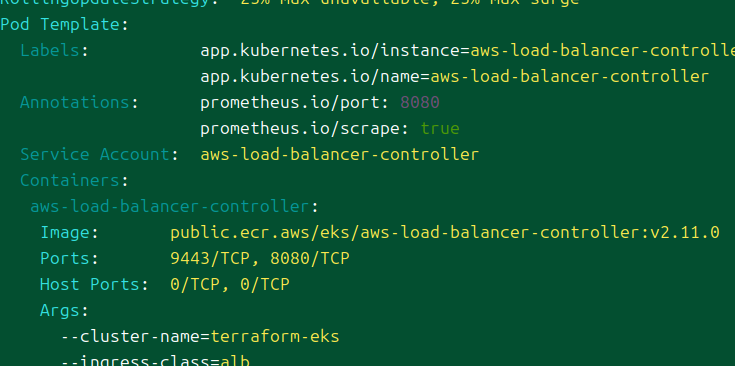Click the Pod Template heading text
Screen dimensions: 735x366
[x=60, y=24]
